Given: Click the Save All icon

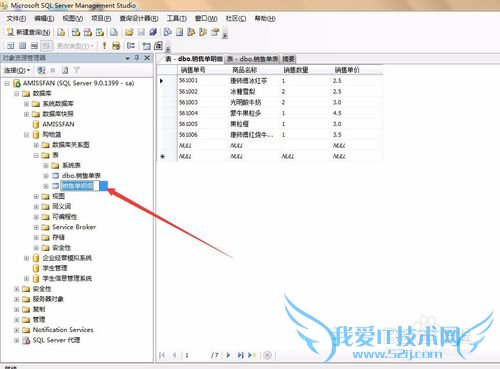Looking at the screenshot, I should (153, 32).
